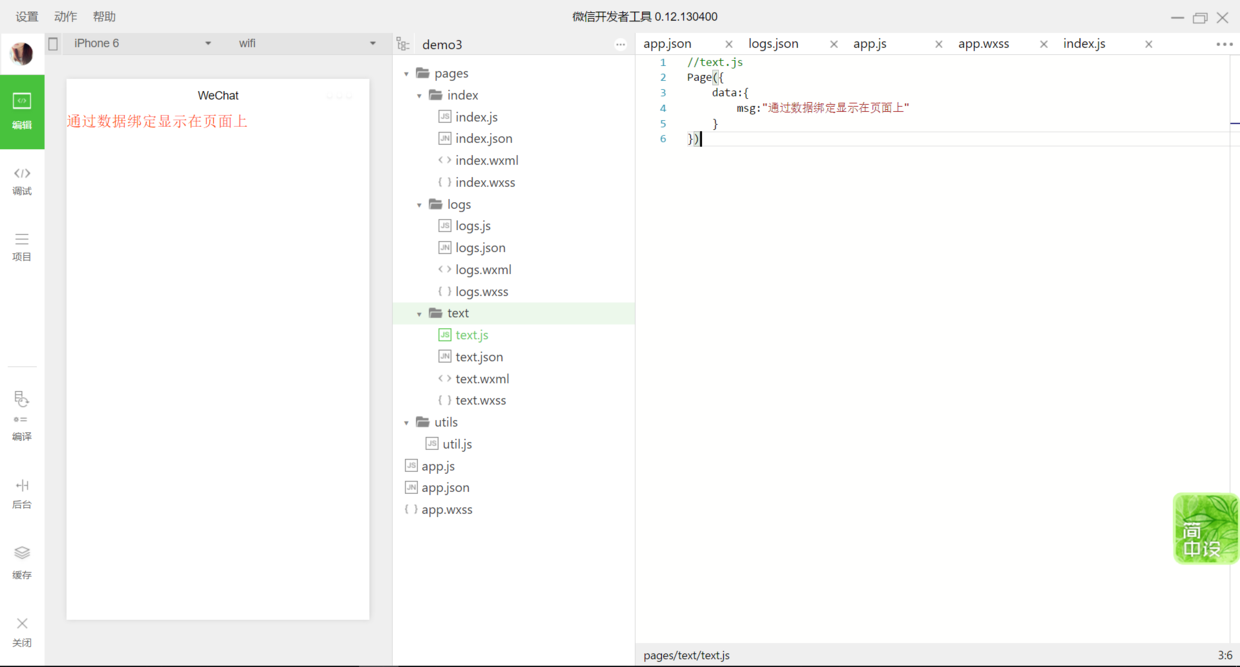Collapse the pages folder
This screenshot has height=667, width=1240.
click(x=407, y=74)
